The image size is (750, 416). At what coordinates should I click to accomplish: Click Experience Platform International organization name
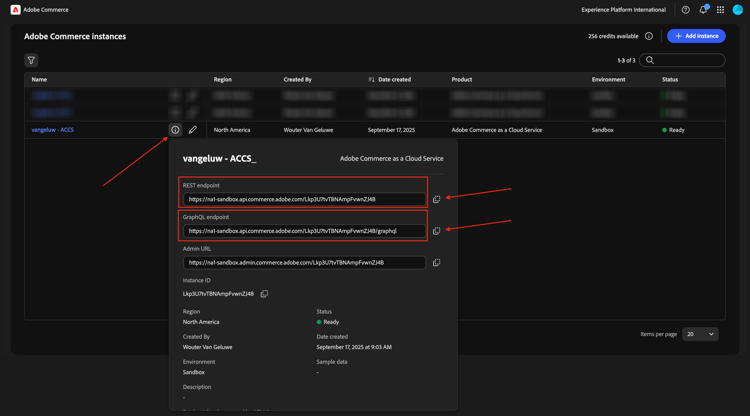pos(623,10)
